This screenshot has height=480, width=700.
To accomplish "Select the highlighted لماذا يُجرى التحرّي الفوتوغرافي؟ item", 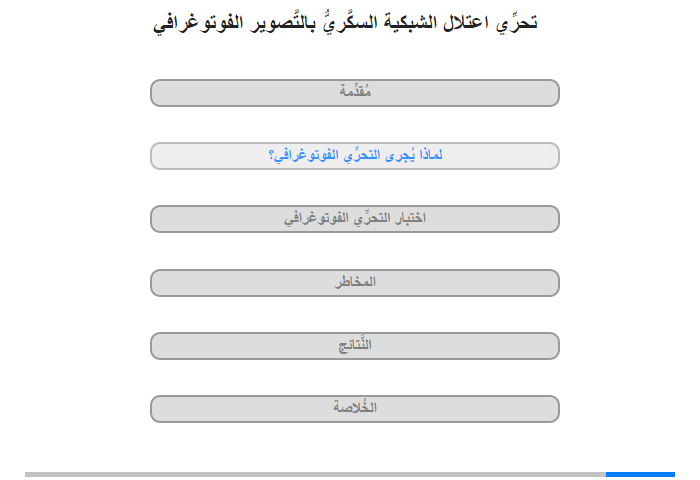I will click(354, 156).
